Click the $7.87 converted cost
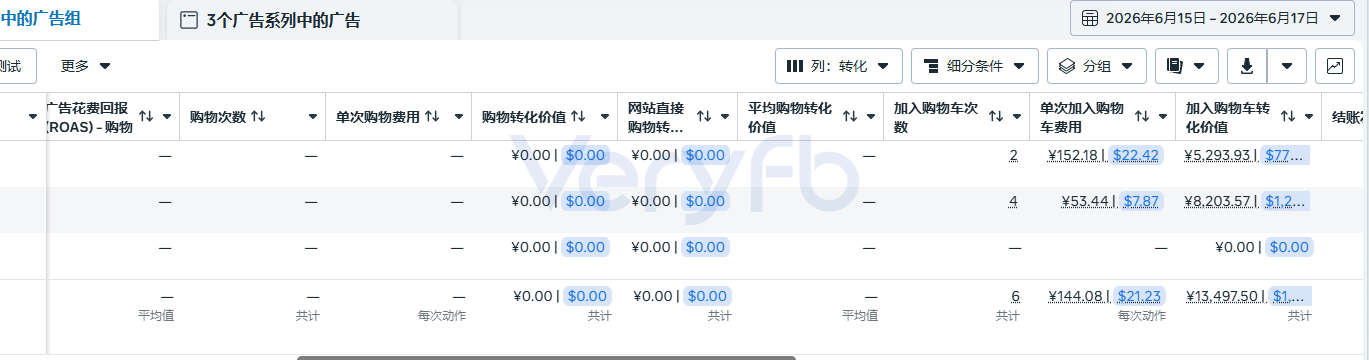 [x=1141, y=201]
